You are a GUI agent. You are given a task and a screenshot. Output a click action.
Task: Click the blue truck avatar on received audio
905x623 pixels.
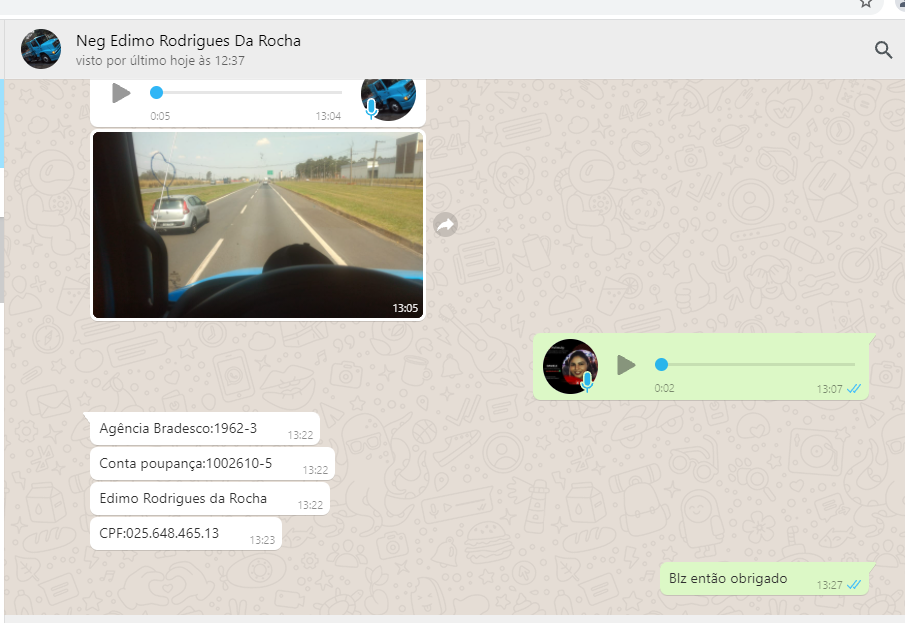coord(387,96)
